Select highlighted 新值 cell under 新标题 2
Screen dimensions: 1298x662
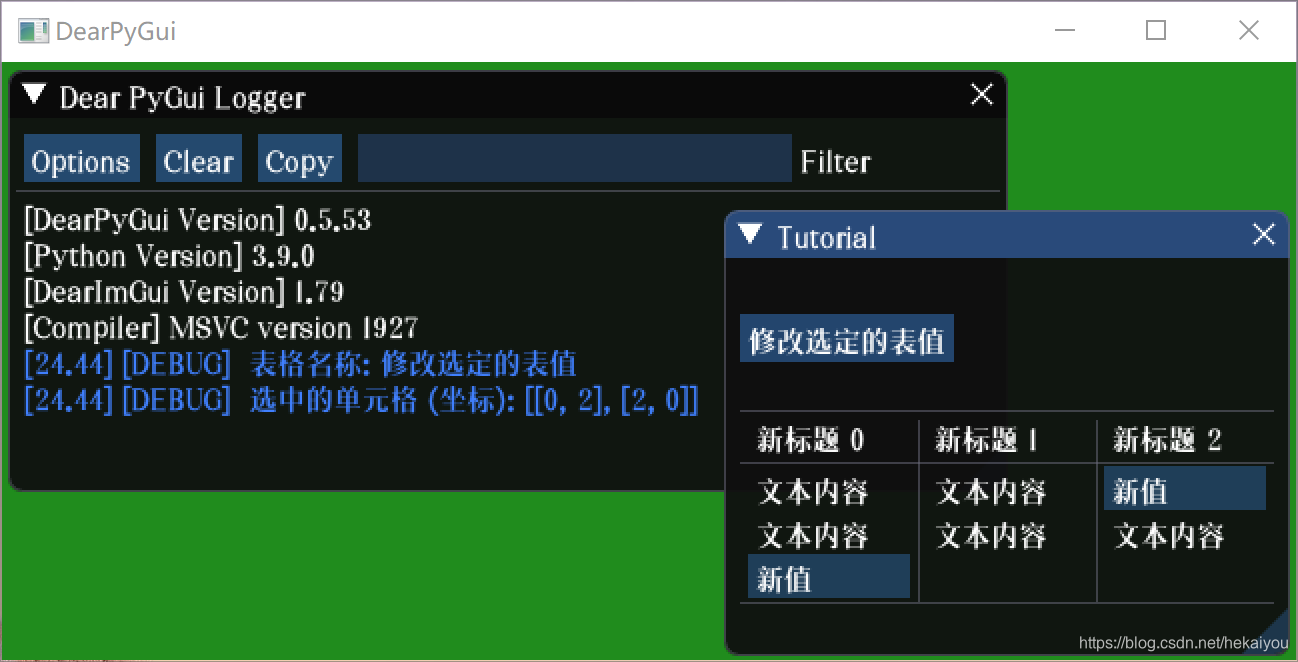1185,489
